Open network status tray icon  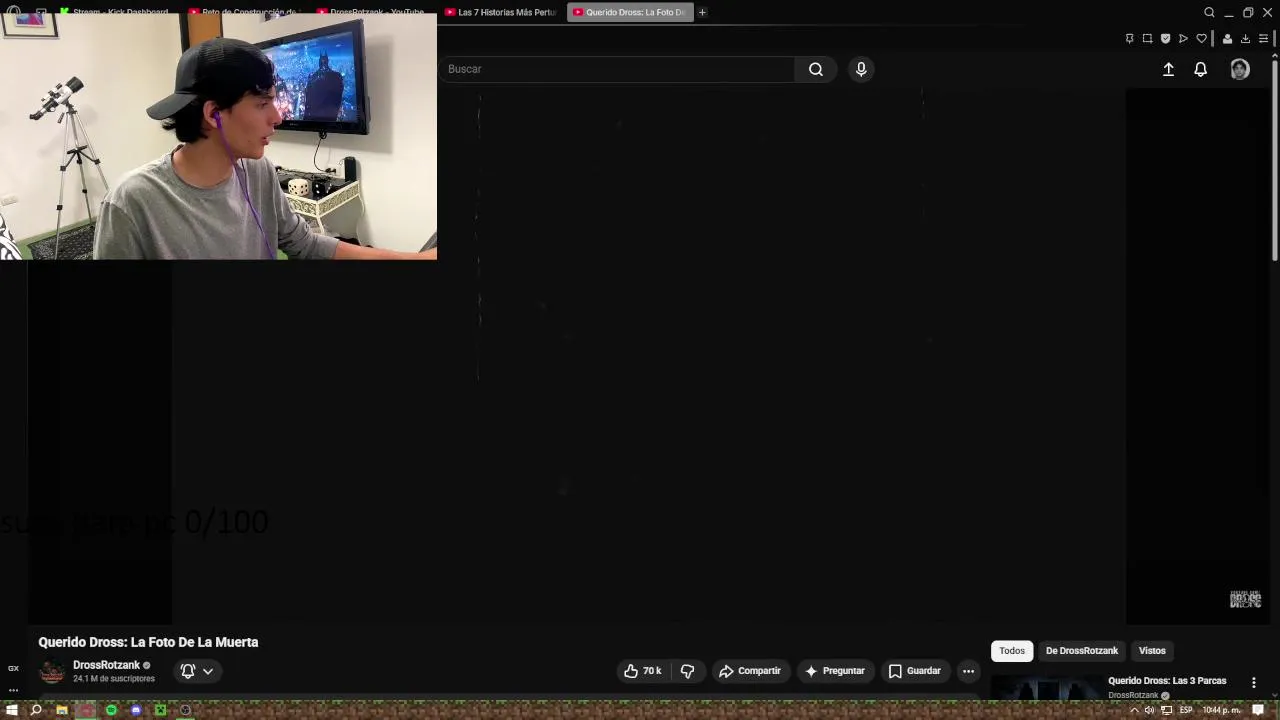tap(1166, 710)
